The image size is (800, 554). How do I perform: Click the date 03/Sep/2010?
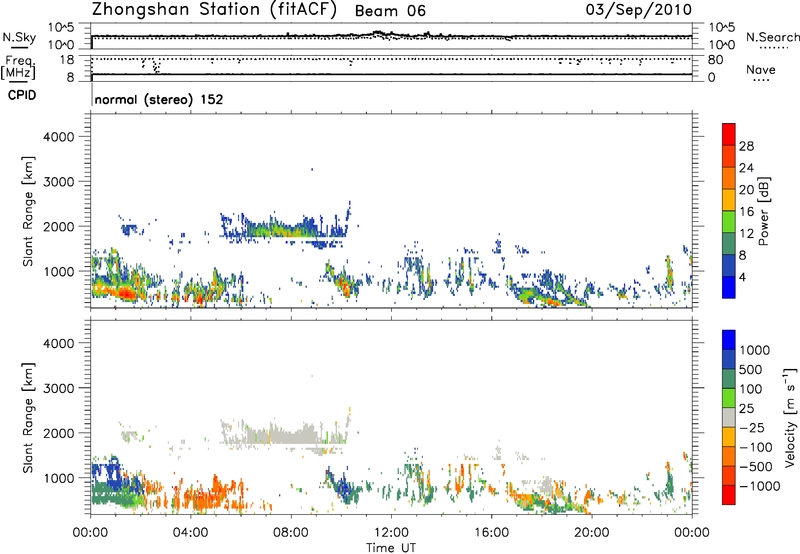click(639, 9)
